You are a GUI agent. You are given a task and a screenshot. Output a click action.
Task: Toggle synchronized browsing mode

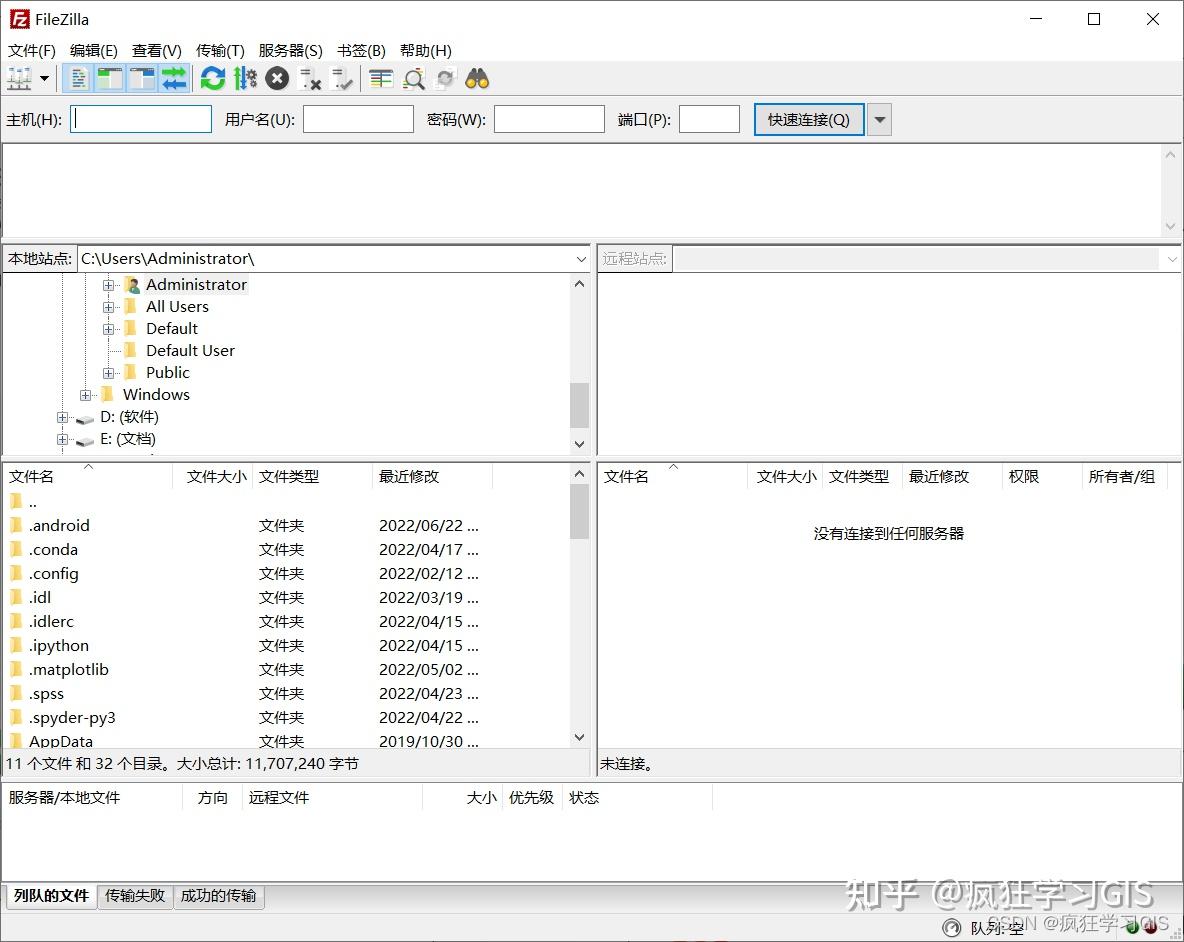click(445, 78)
